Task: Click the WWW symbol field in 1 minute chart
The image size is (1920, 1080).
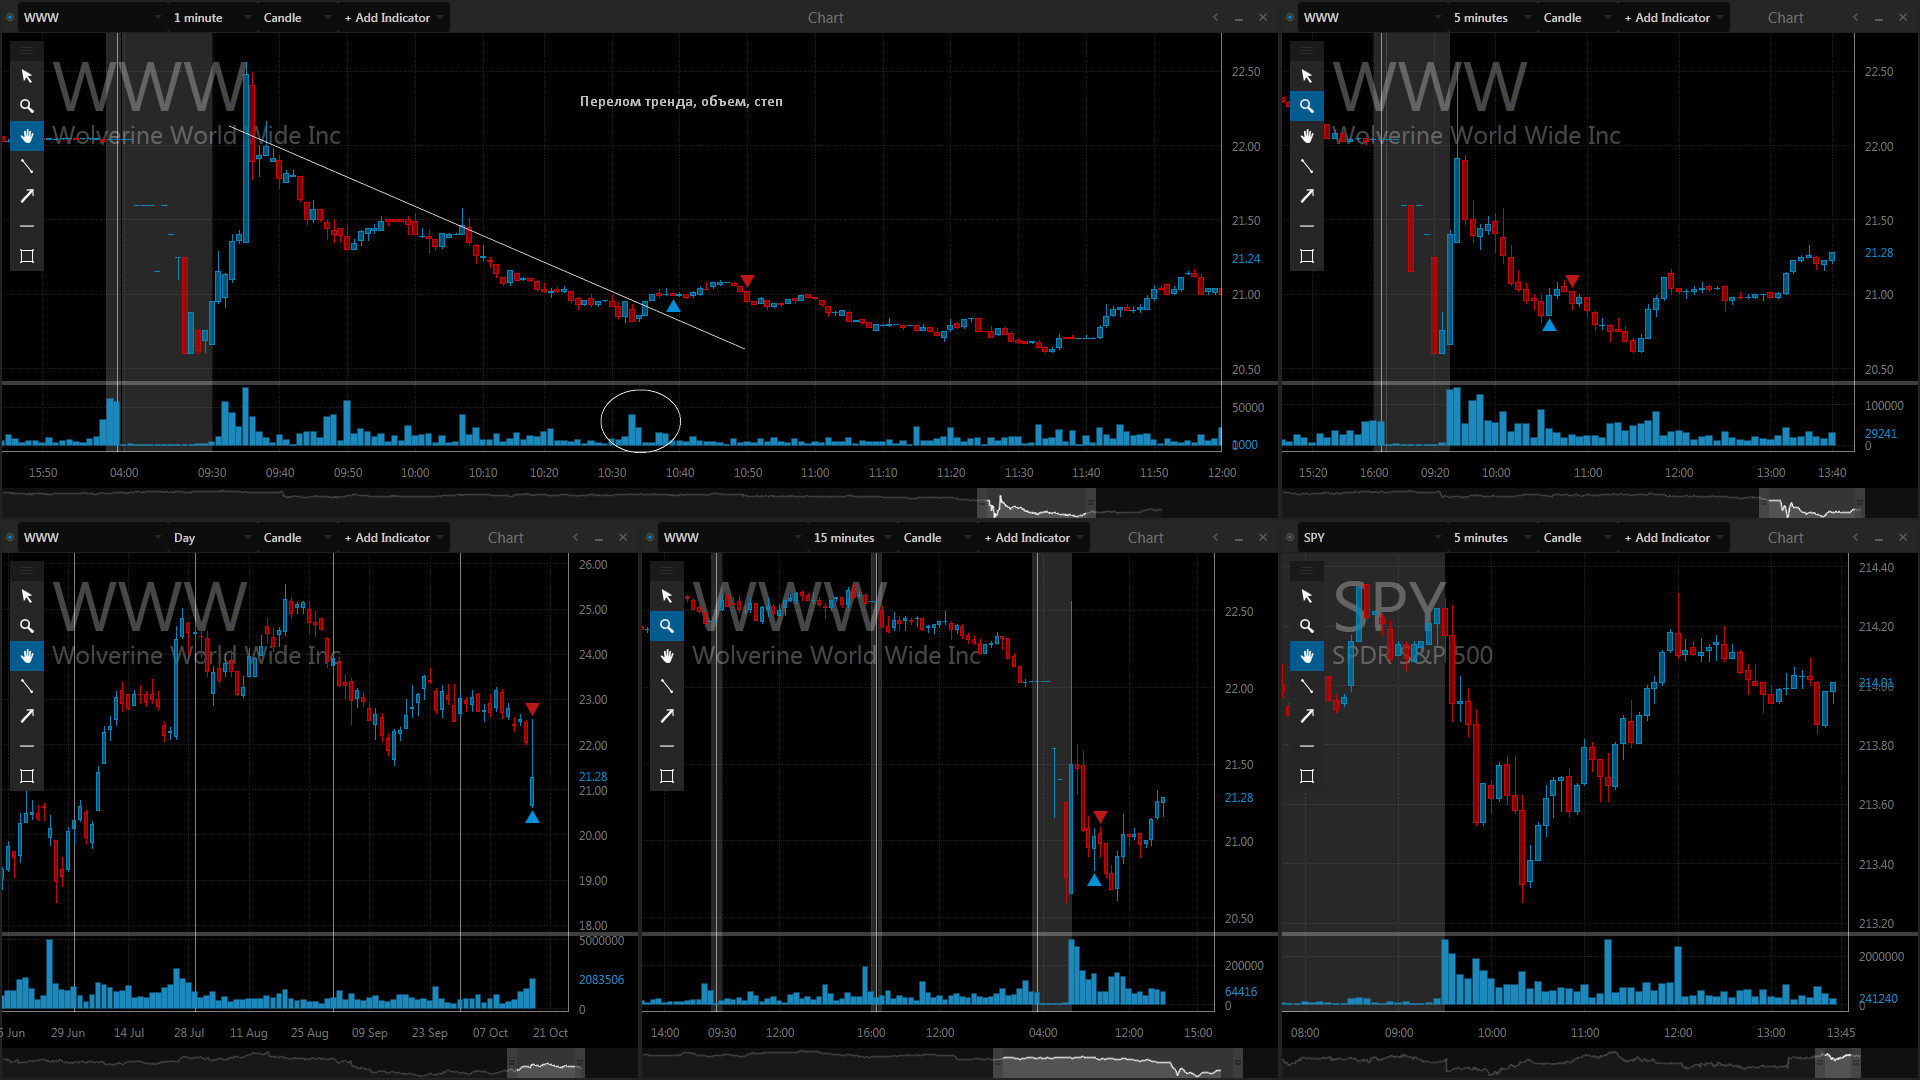Action: pyautogui.click(x=92, y=17)
